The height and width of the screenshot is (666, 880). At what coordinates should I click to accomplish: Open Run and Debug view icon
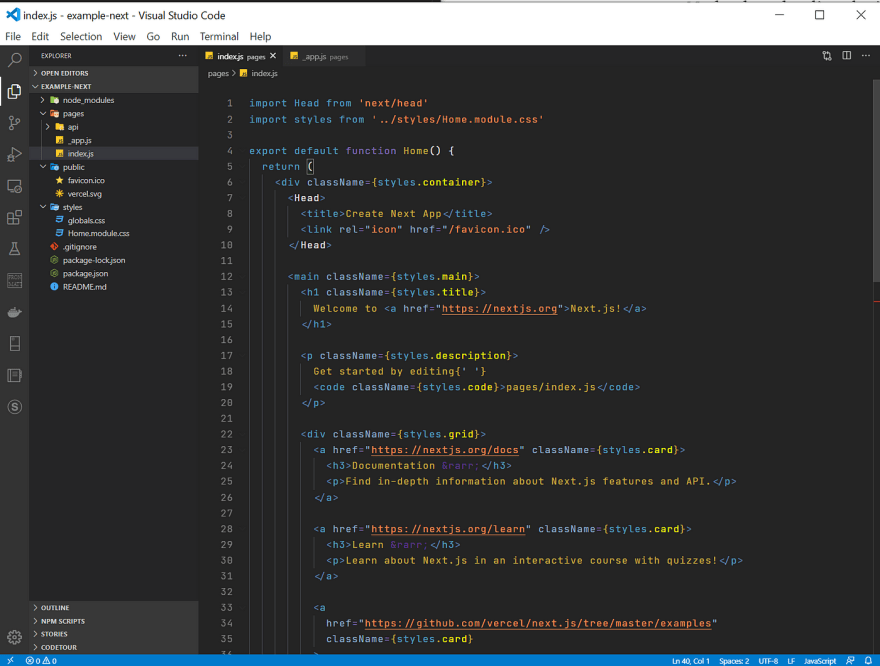pyautogui.click(x=15, y=154)
